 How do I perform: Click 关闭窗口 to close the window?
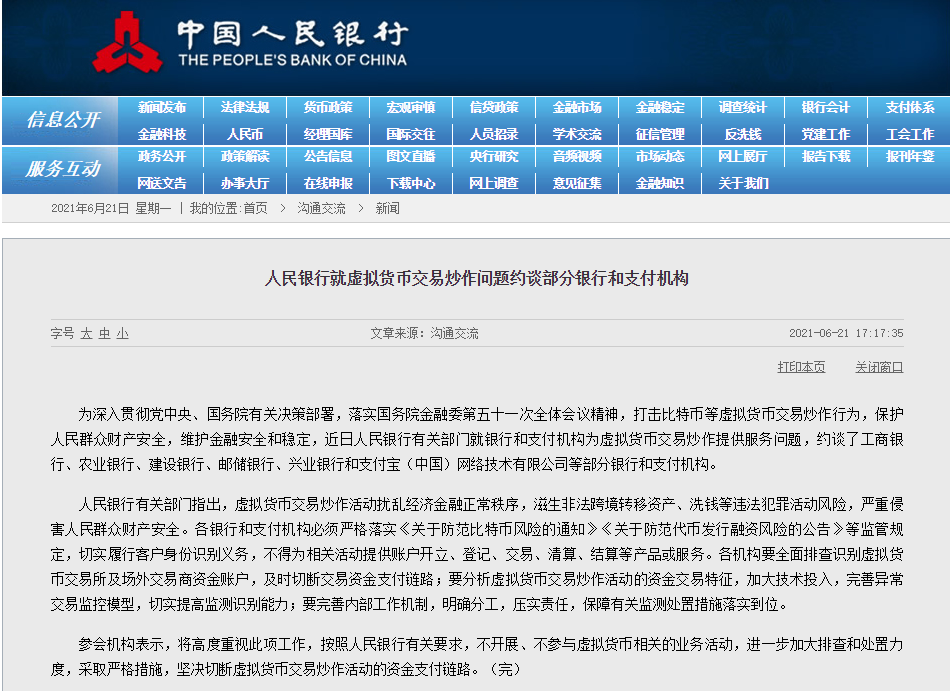pyautogui.click(x=880, y=366)
